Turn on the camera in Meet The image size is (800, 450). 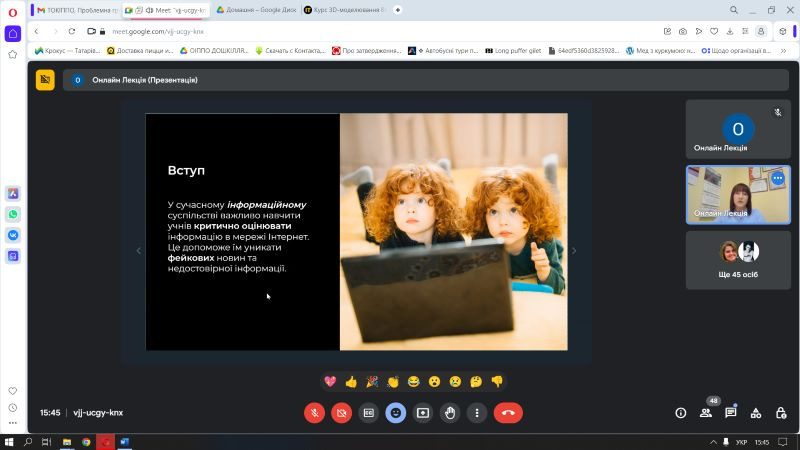tap(341, 413)
